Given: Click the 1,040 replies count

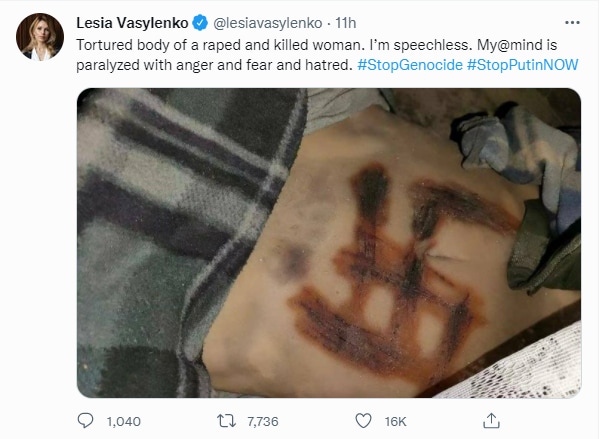Looking at the screenshot, I should [124, 421].
